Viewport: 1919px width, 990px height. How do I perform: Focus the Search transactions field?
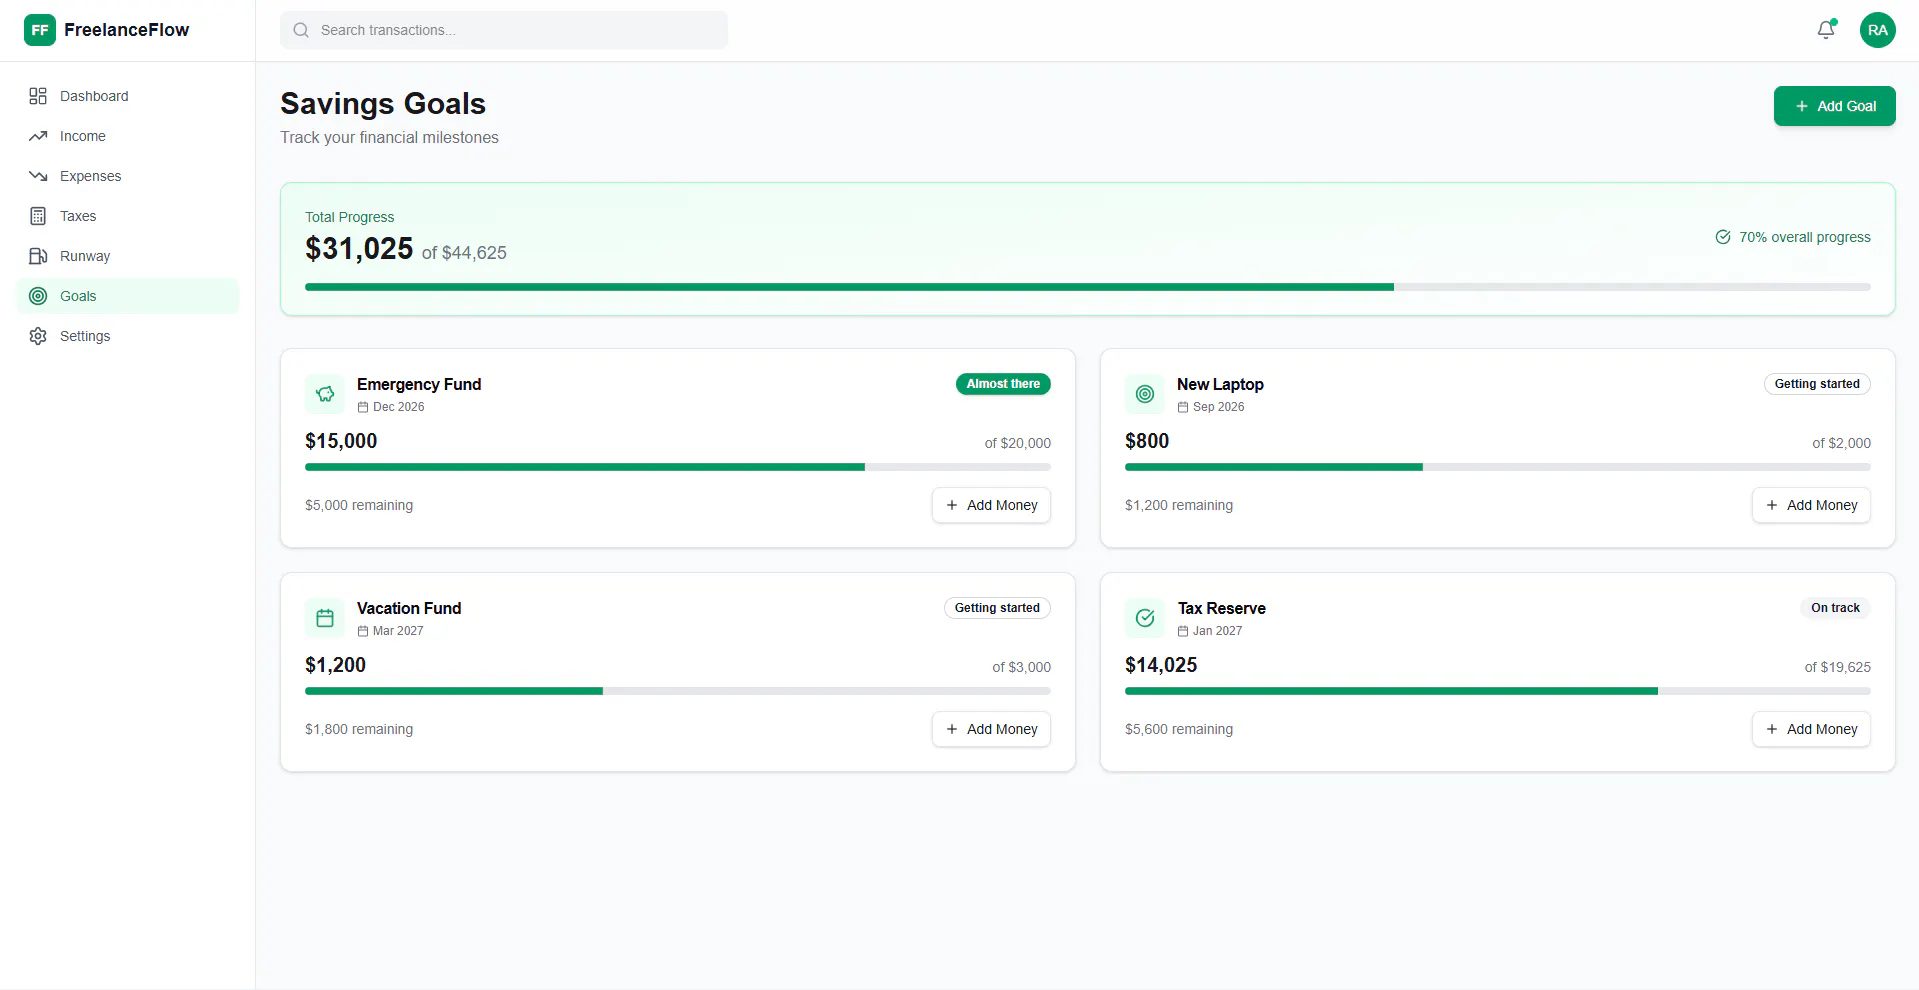click(504, 30)
